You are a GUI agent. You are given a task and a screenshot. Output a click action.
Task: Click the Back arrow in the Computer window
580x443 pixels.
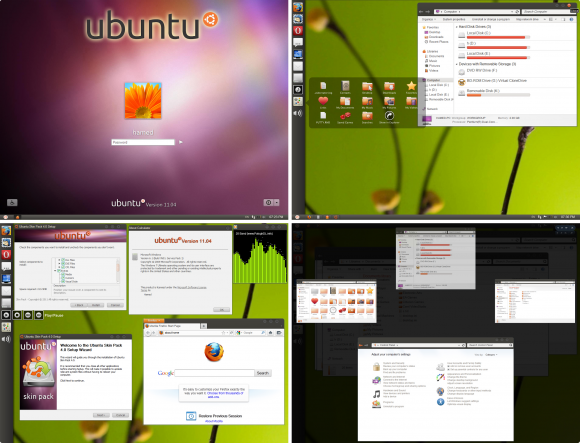click(x=421, y=12)
